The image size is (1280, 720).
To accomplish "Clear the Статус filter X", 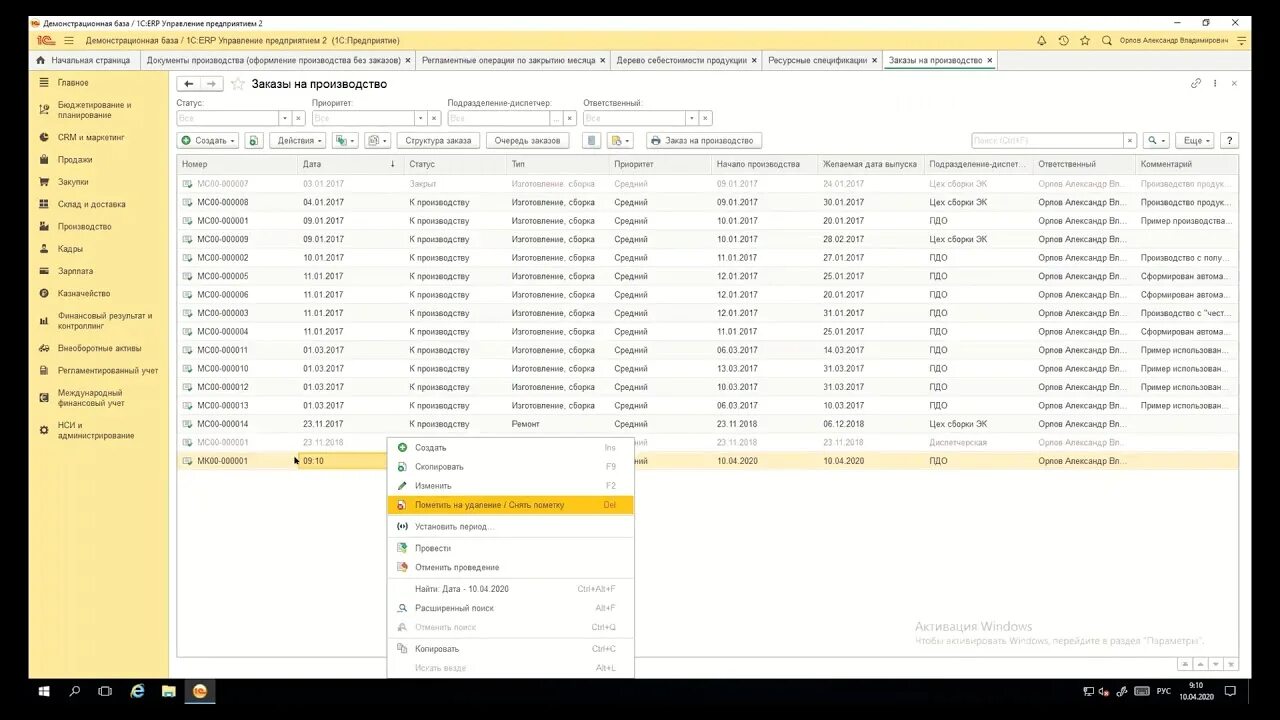I will pyautogui.click(x=298, y=118).
